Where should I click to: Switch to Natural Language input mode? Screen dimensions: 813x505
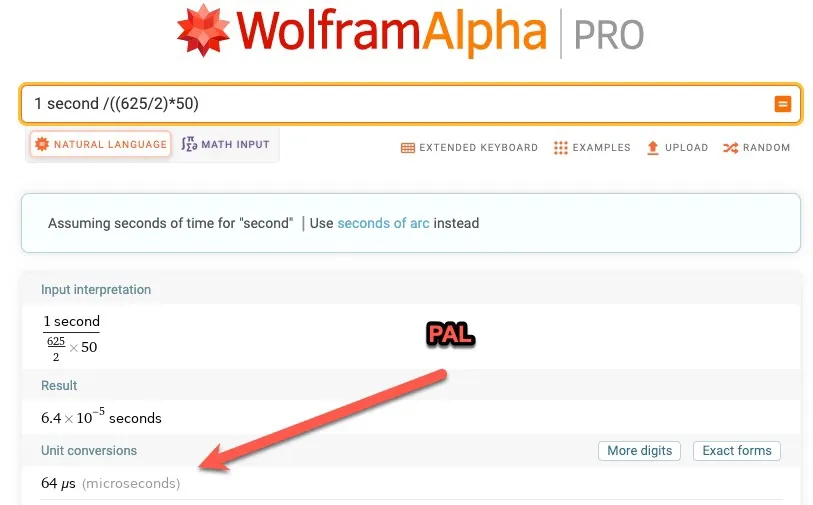coord(101,144)
